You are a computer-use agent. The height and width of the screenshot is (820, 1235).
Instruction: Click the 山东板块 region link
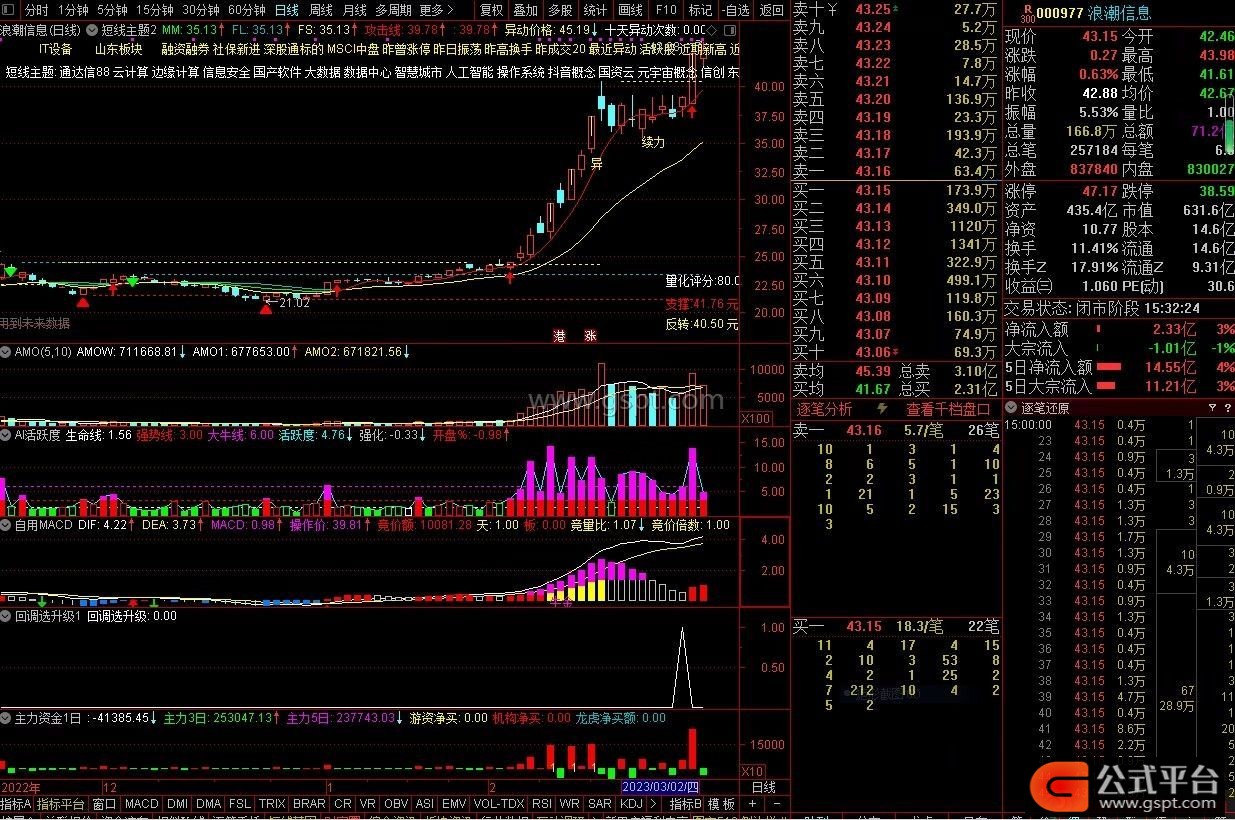click(x=119, y=49)
